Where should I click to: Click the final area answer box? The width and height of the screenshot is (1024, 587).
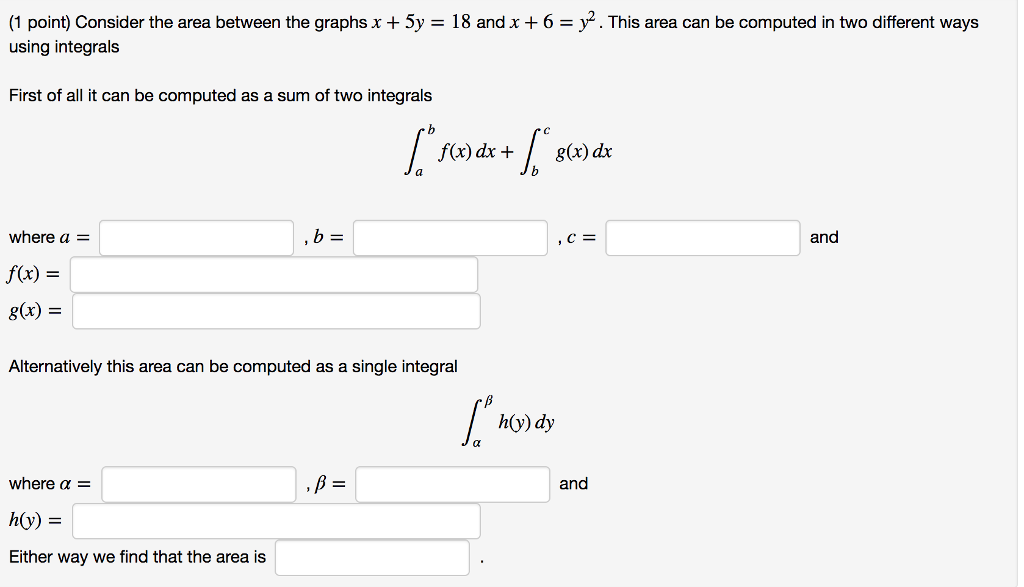click(x=372, y=557)
